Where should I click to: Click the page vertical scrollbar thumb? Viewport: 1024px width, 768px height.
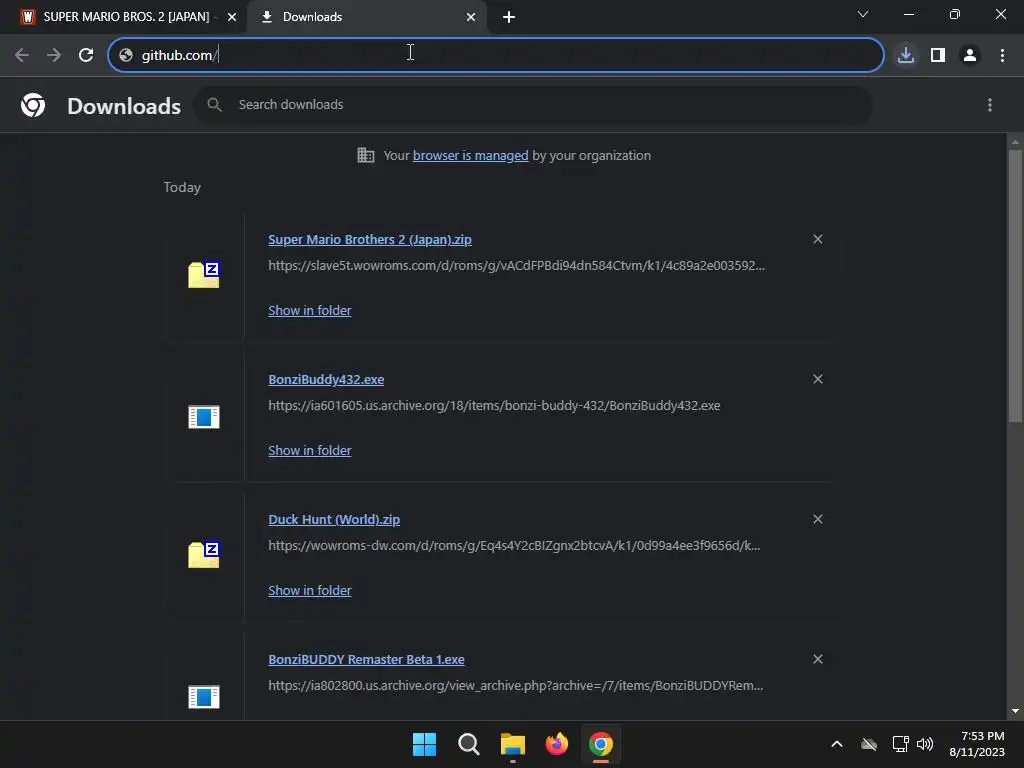[1015, 286]
